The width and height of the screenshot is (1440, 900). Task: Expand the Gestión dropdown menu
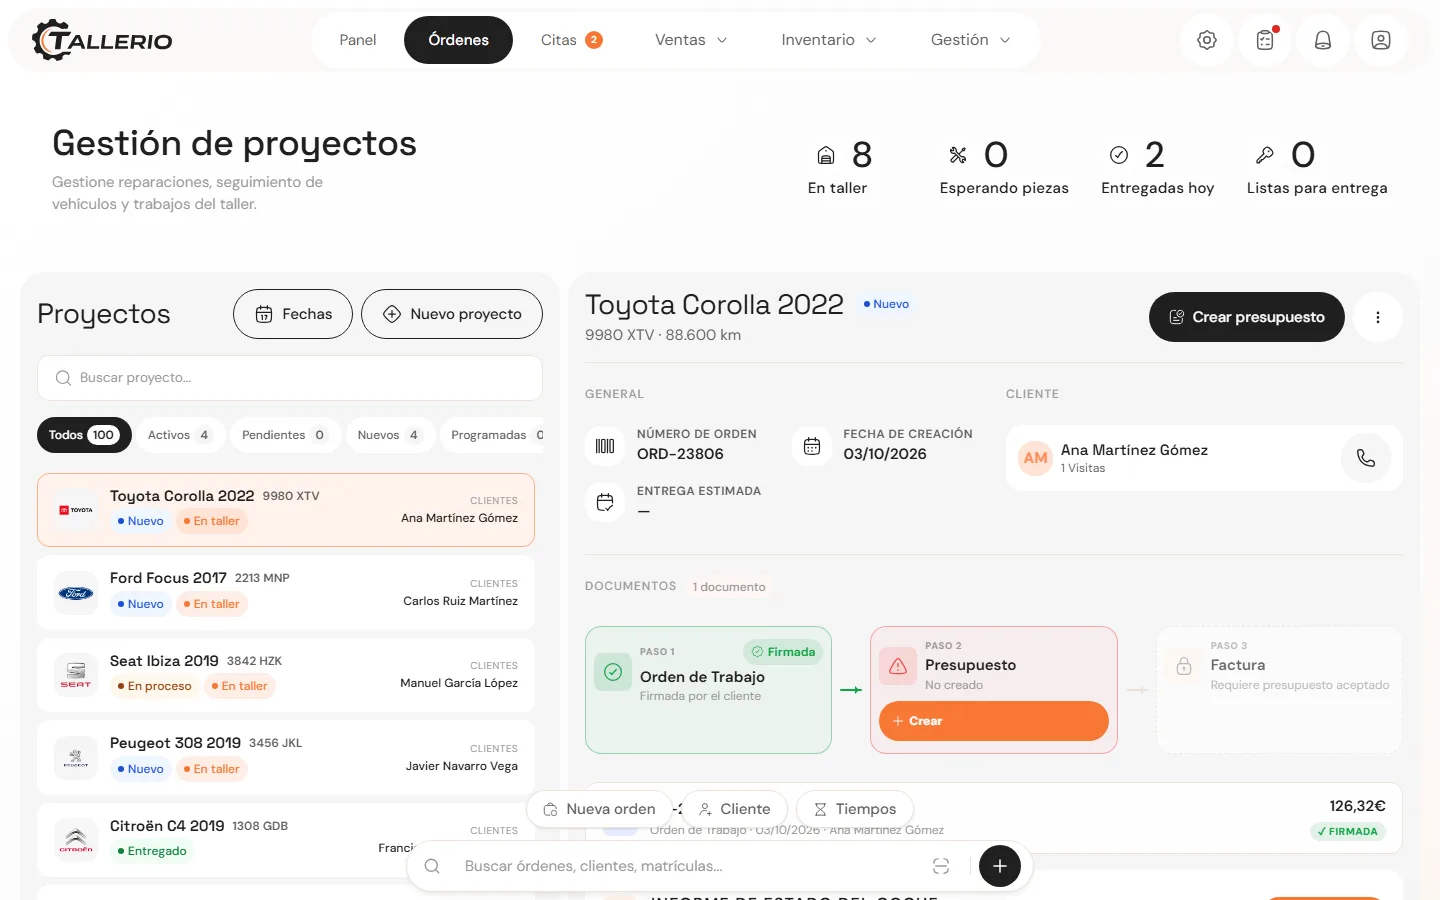click(x=971, y=40)
